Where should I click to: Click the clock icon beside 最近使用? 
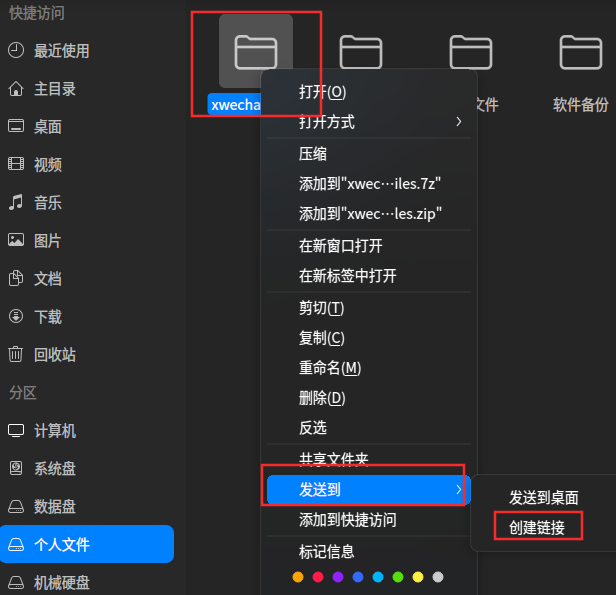(x=16, y=50)
